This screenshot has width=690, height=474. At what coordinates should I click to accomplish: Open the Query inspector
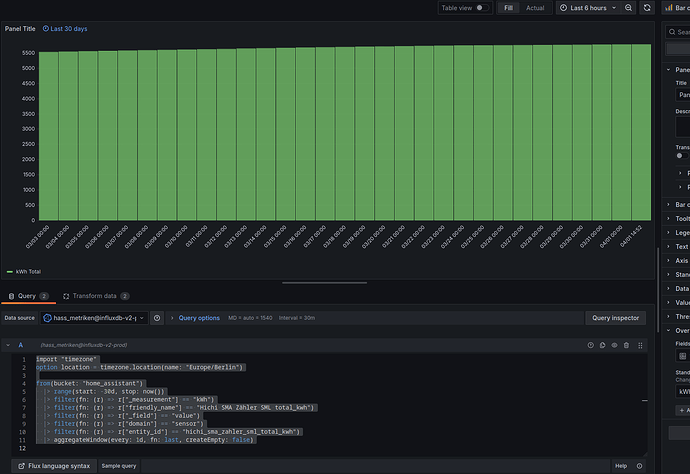click(615, 318)
